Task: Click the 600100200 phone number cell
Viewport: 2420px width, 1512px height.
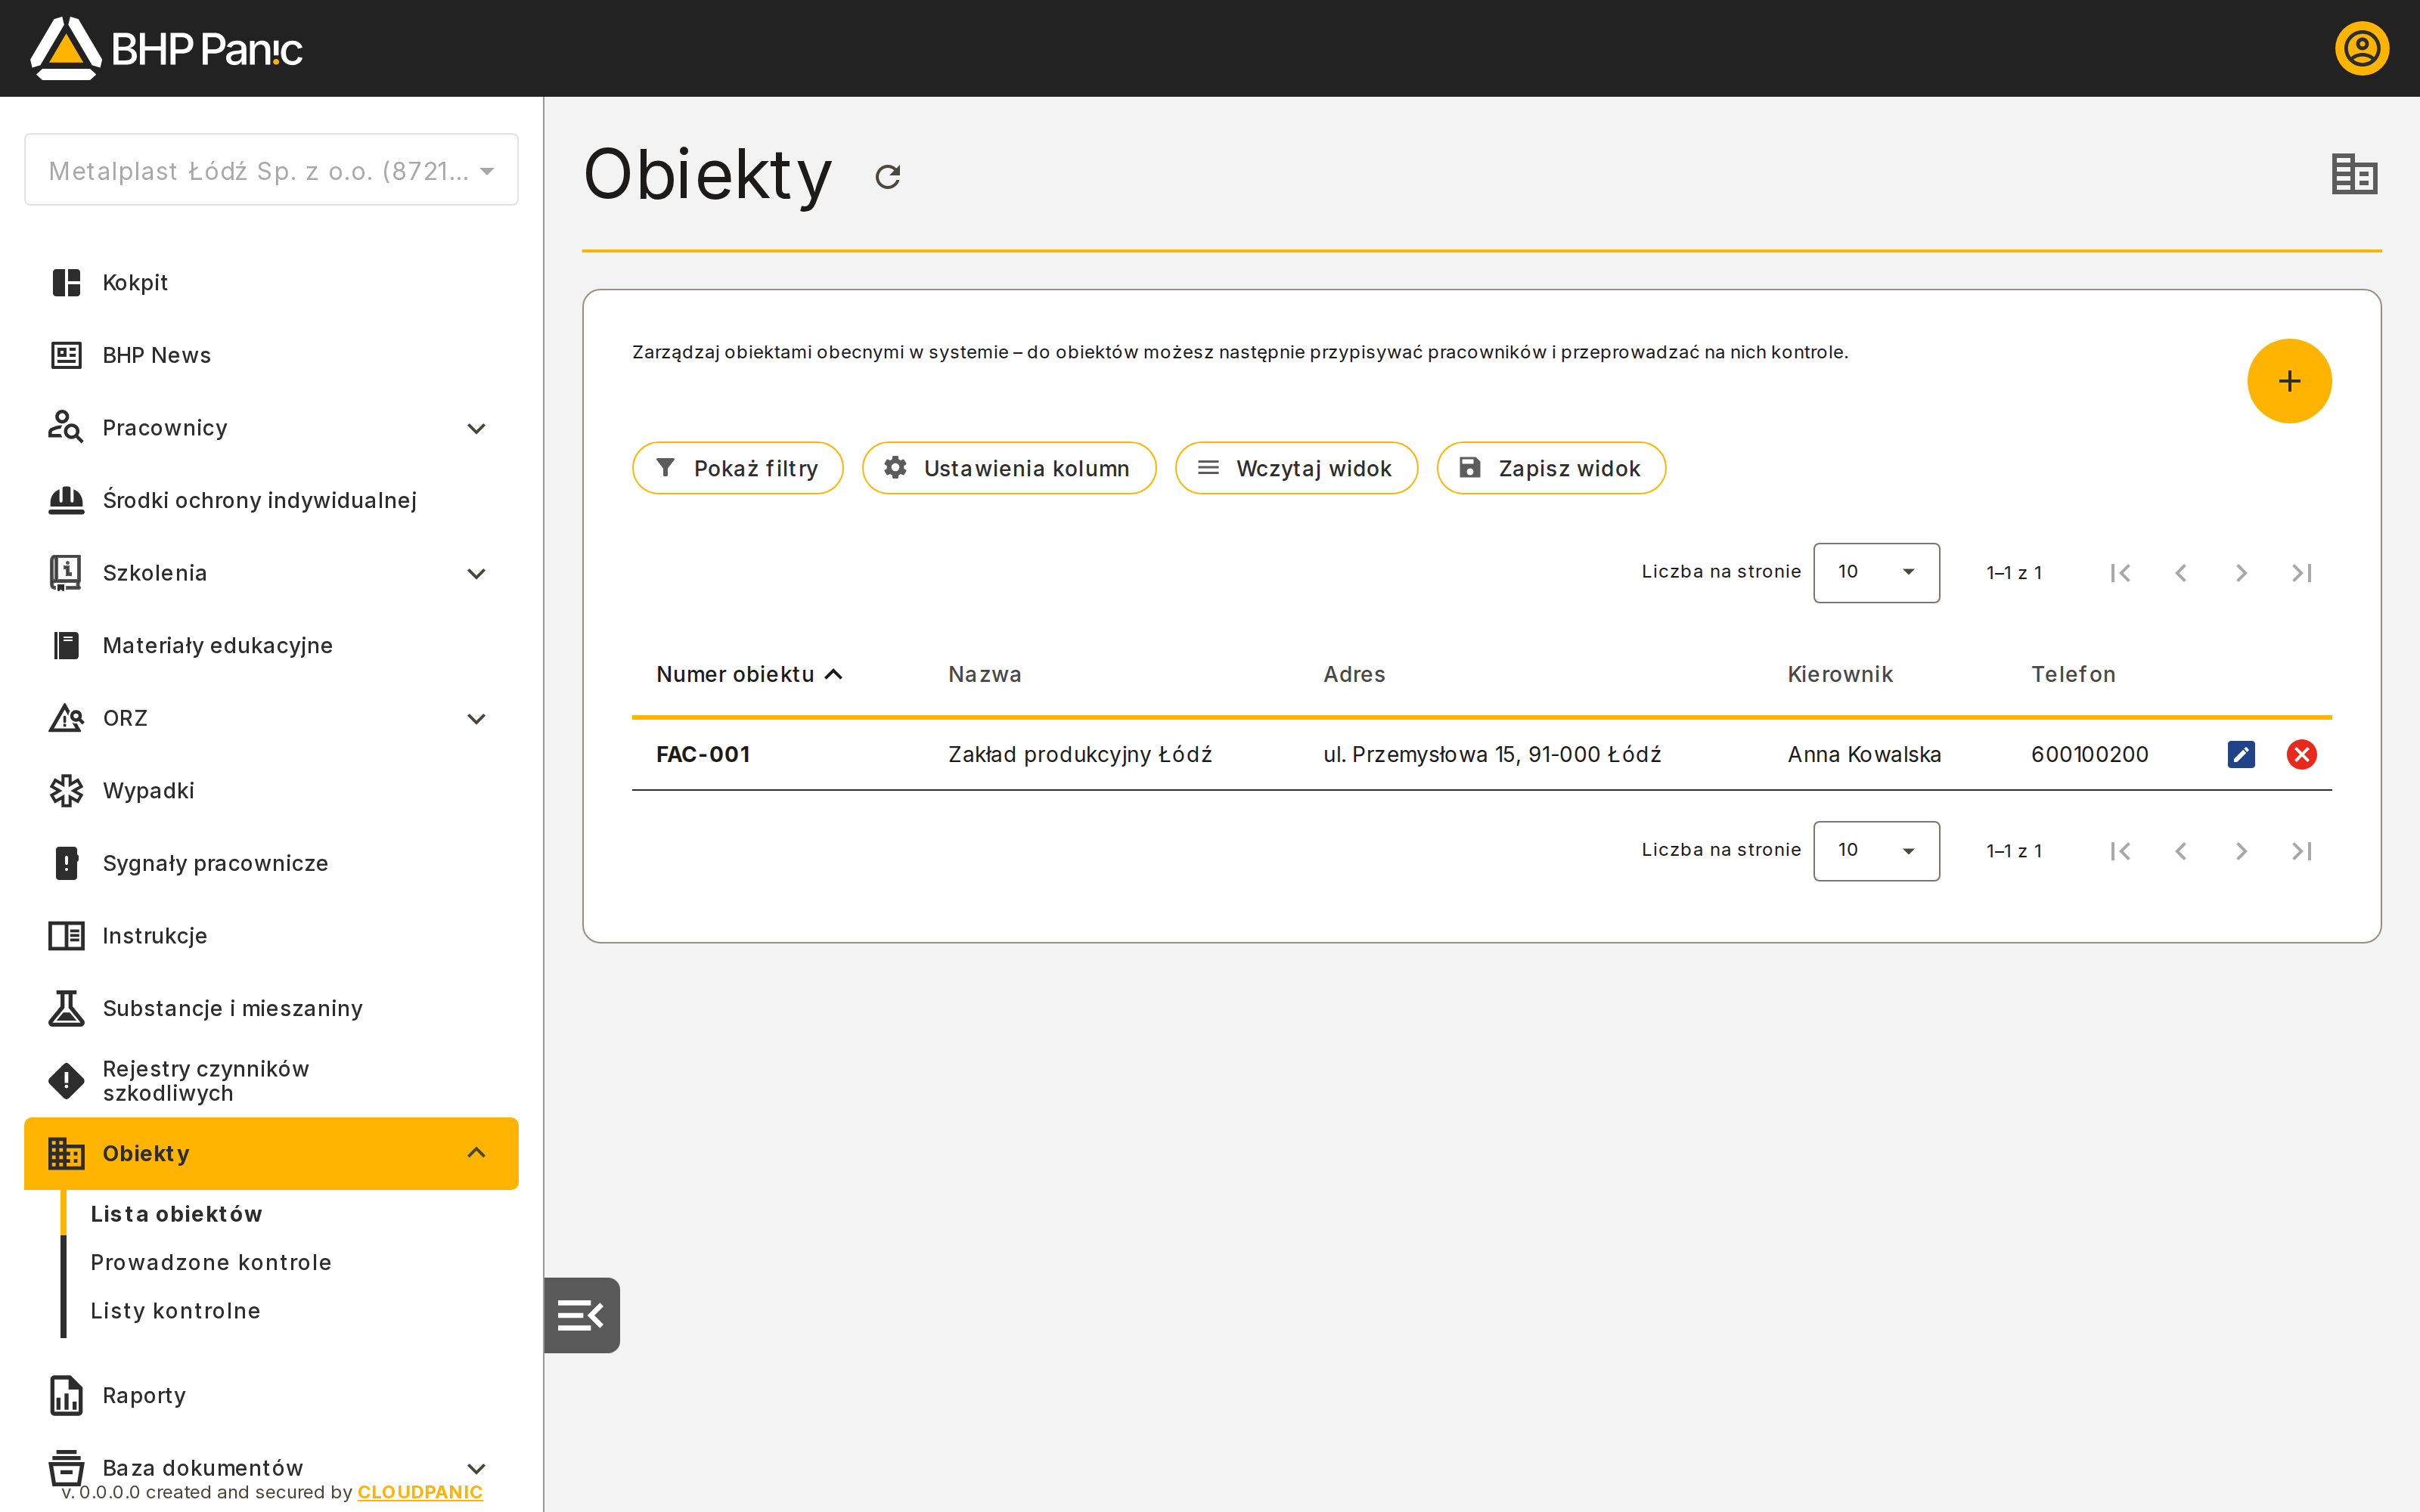Action: [x=2090, y=754]
